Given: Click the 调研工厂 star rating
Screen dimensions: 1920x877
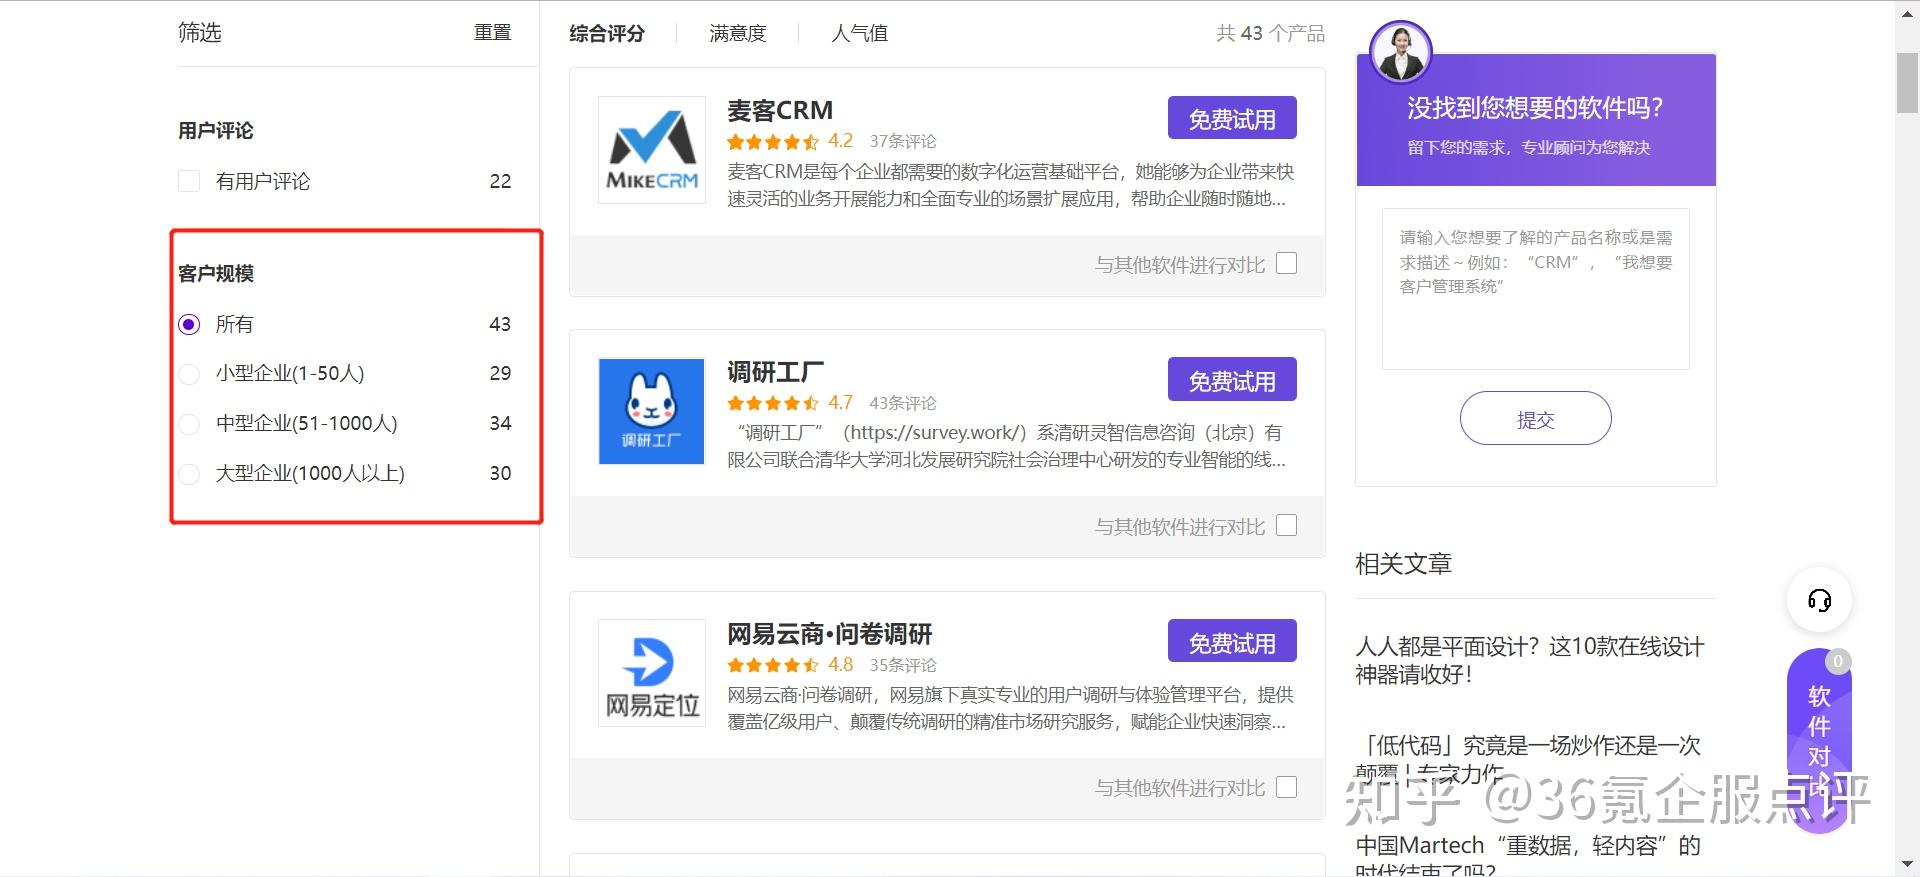Looking at the screenshot, I should tap(772, 404).
